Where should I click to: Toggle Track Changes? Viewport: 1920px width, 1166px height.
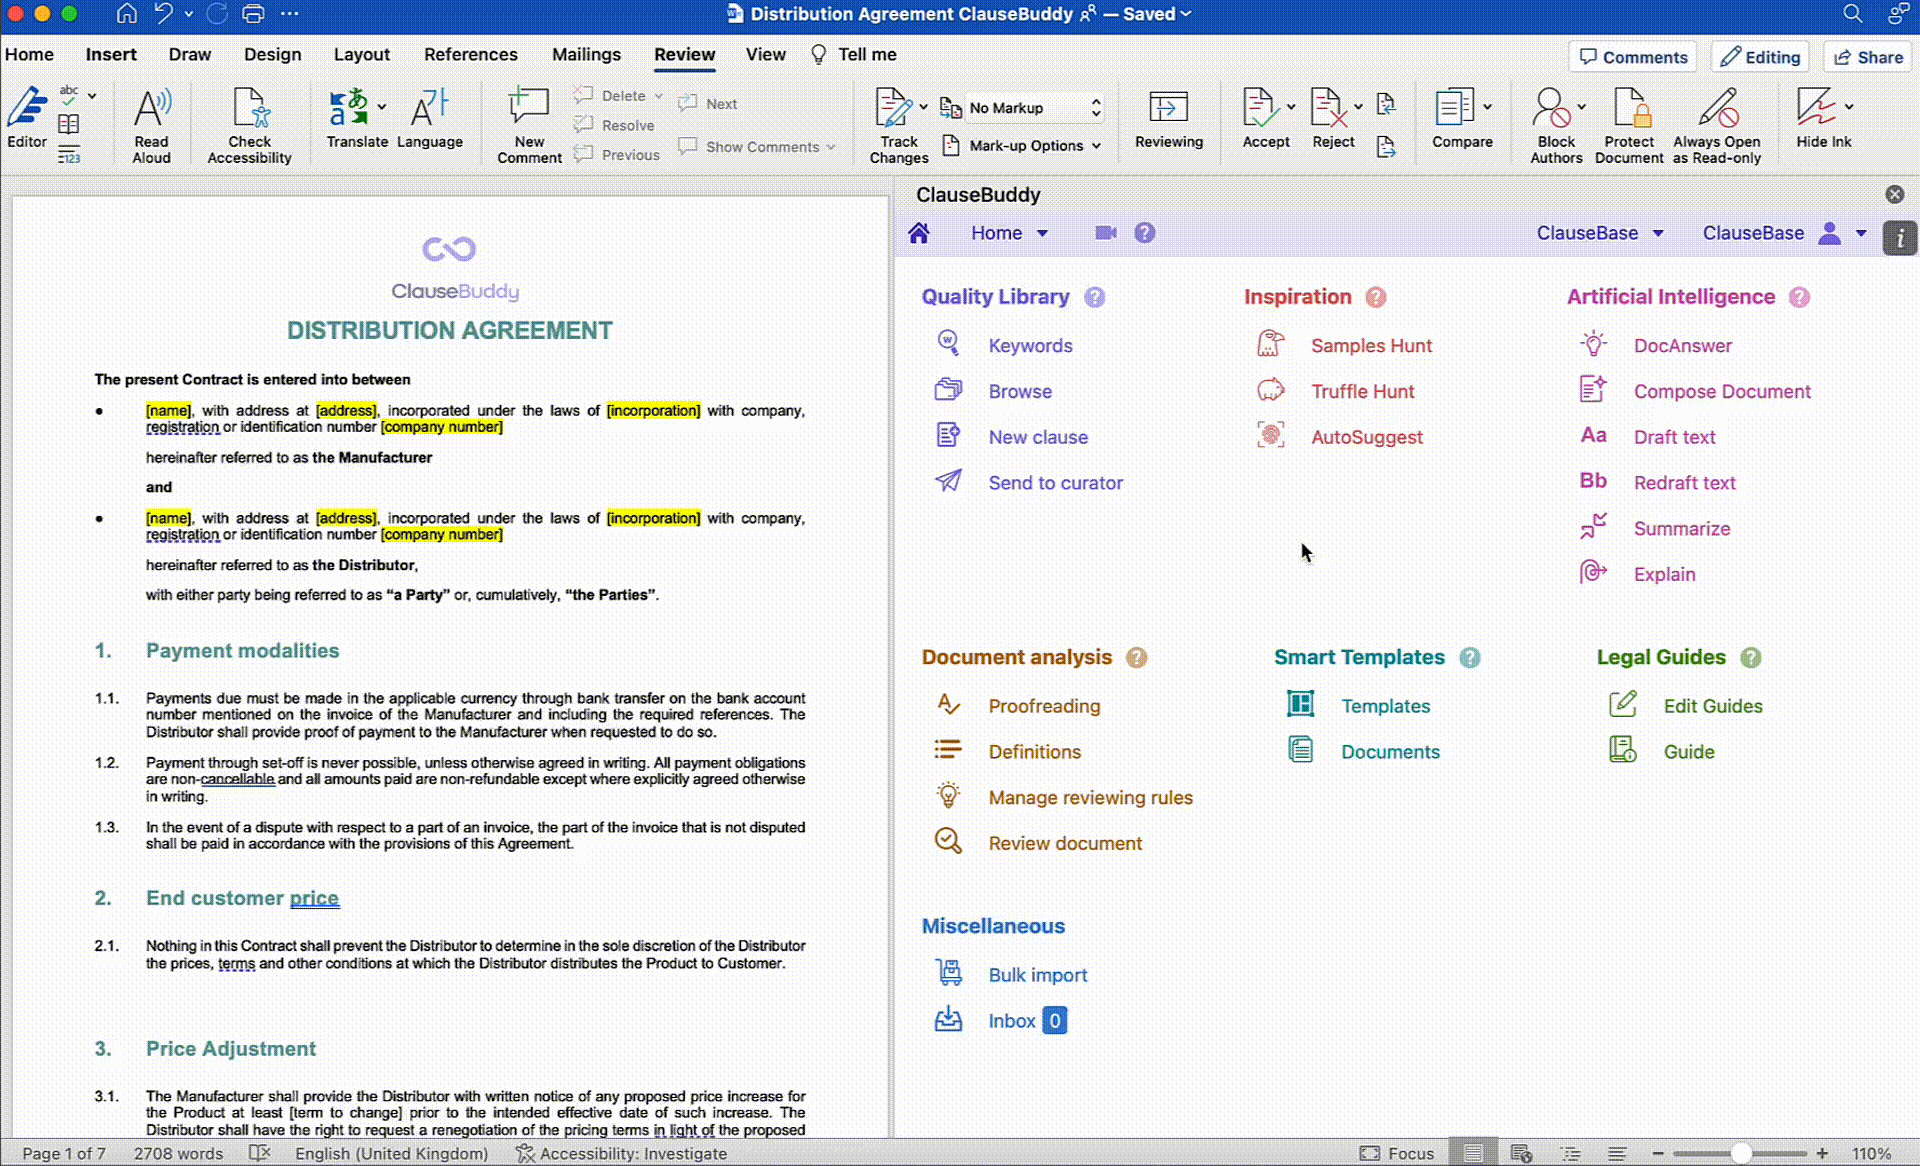(x=898, y=125)
